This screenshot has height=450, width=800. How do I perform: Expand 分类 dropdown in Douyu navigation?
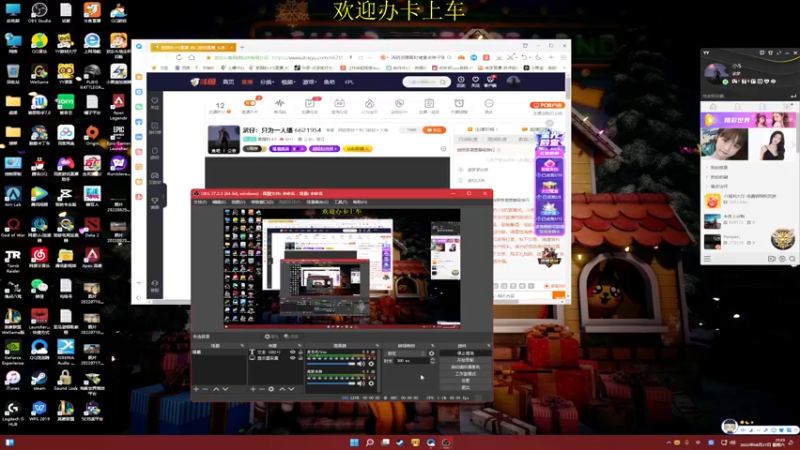pos(267,82)
